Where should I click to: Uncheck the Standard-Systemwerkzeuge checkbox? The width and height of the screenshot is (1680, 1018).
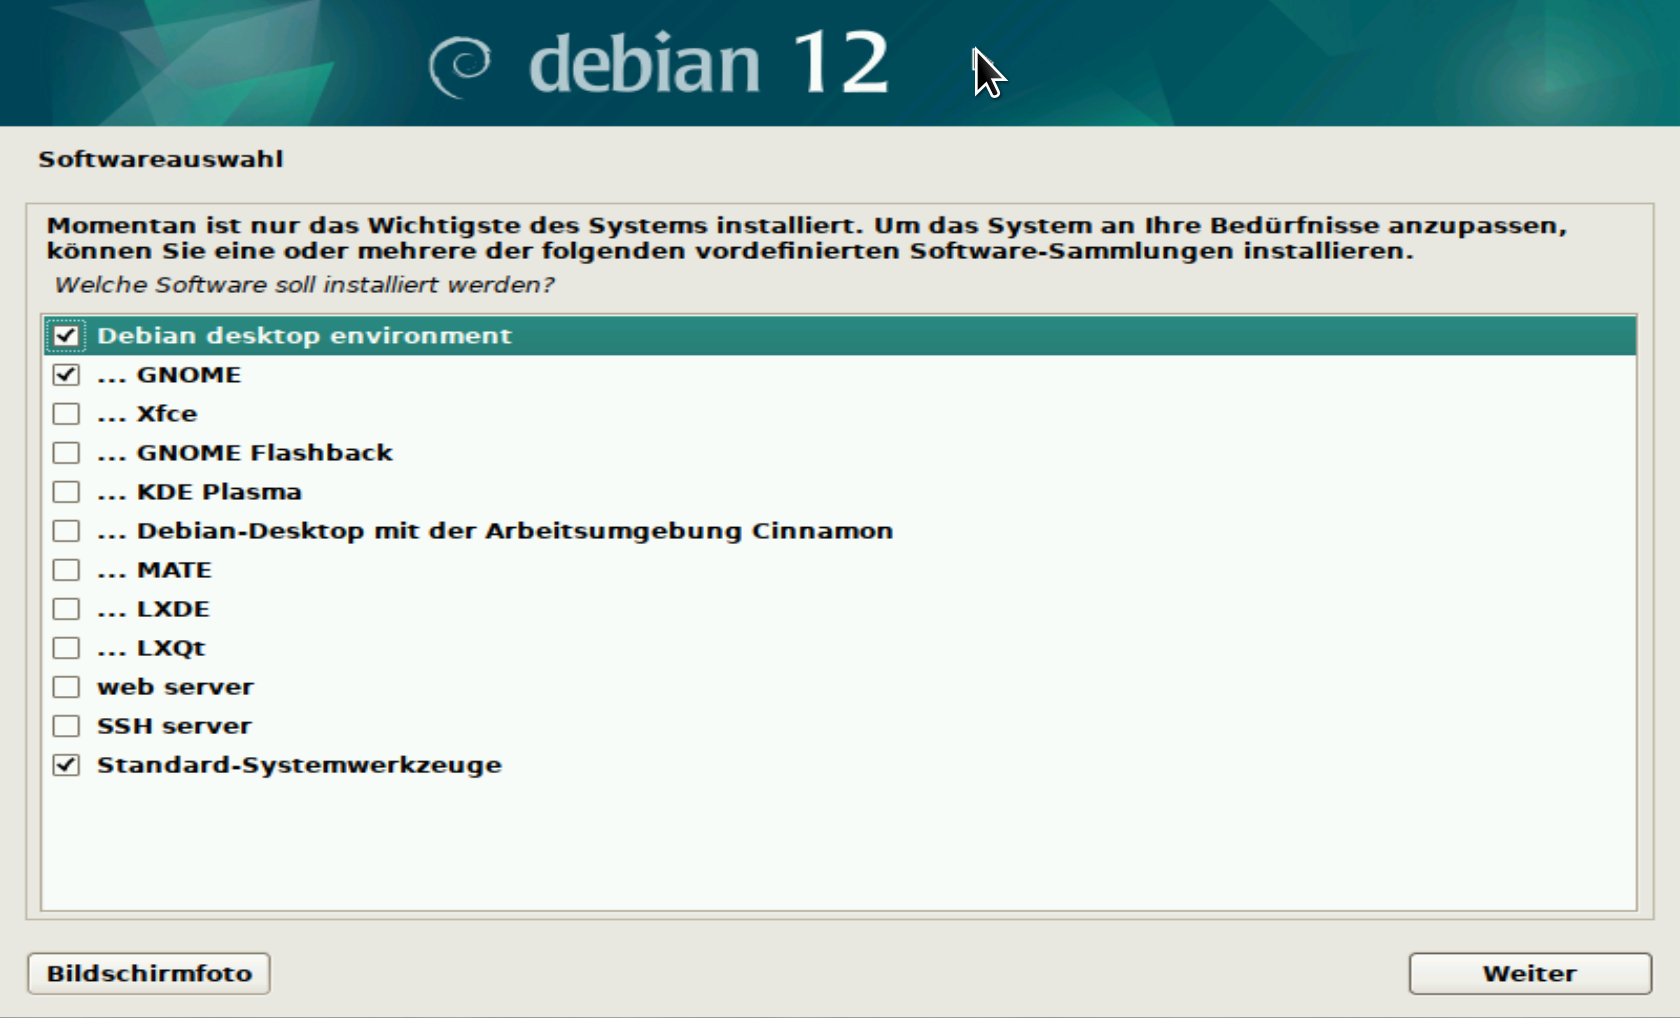point(66,765)
